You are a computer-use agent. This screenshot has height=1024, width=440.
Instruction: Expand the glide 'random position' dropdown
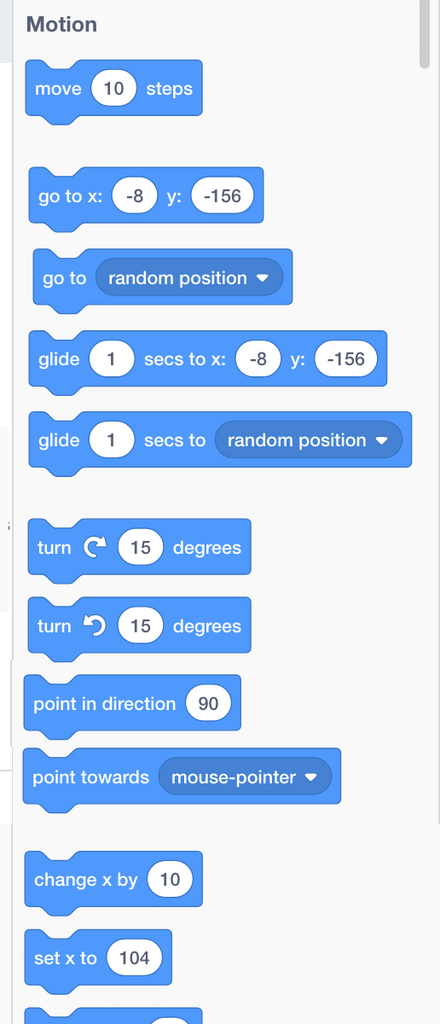point(308,440)
